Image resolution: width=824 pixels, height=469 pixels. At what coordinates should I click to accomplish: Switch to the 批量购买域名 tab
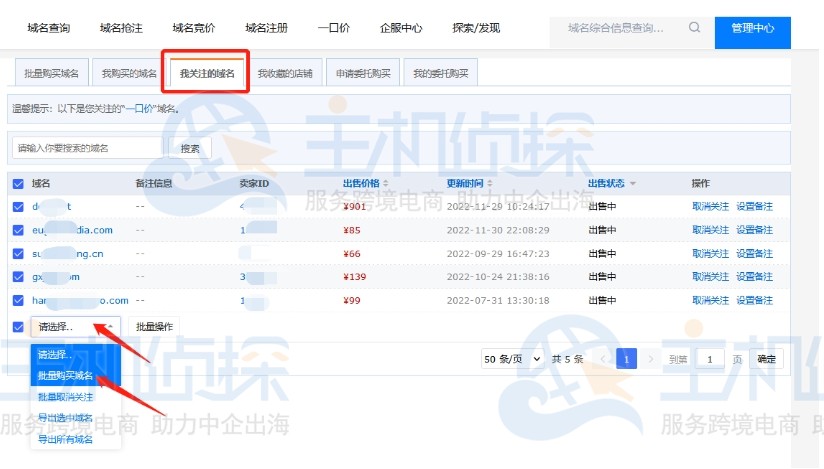coord(51,73)
